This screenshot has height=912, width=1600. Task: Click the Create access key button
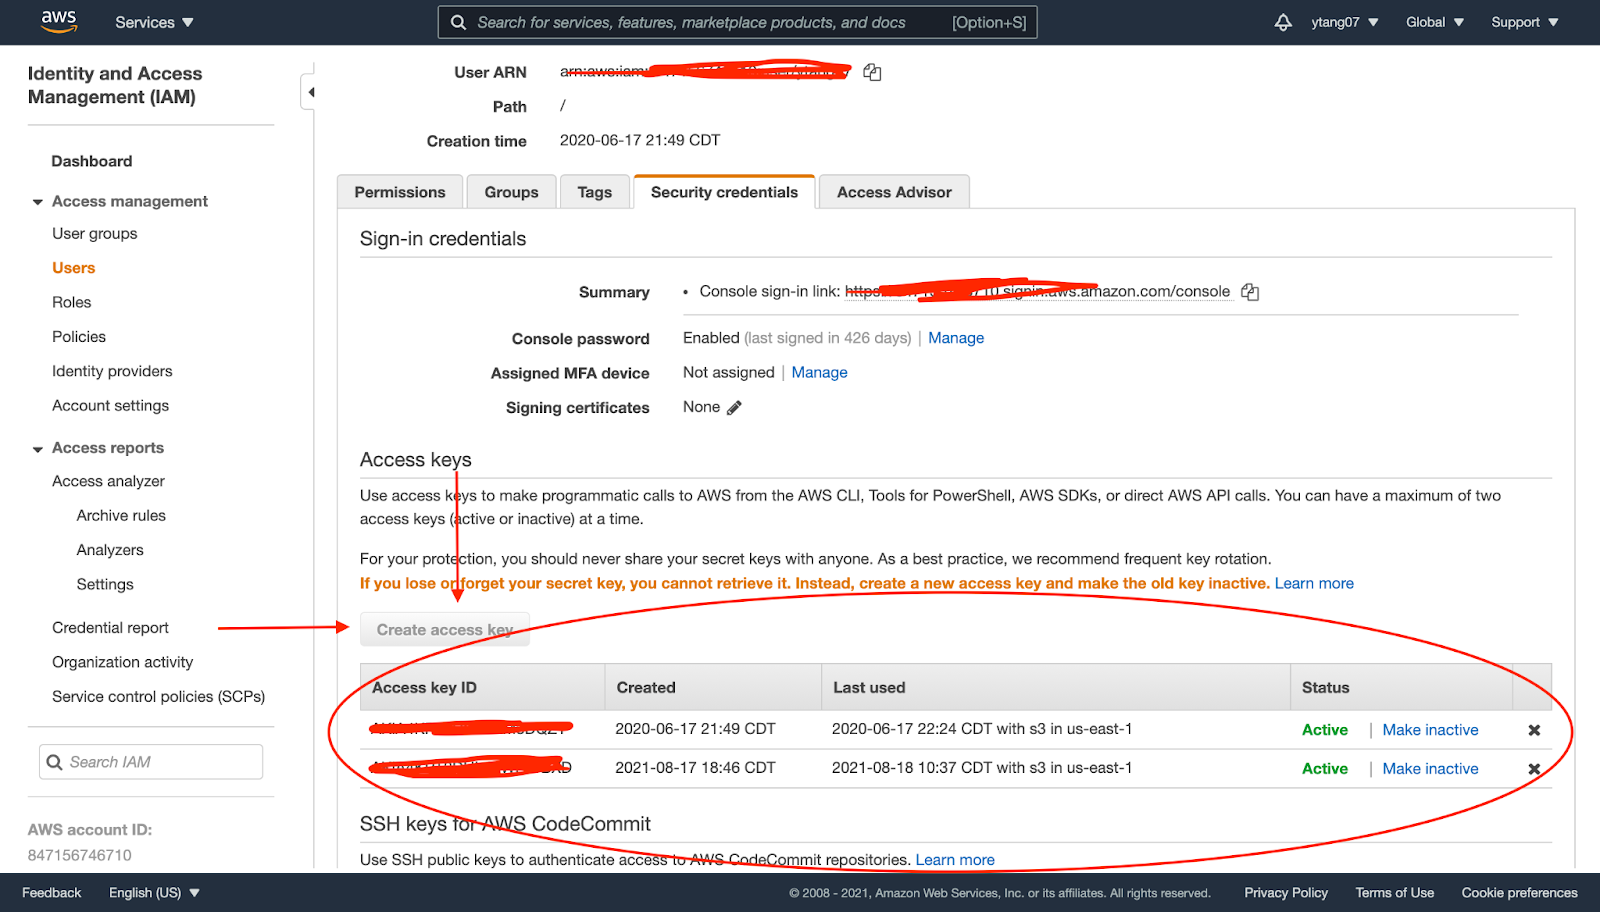[445, 630]
